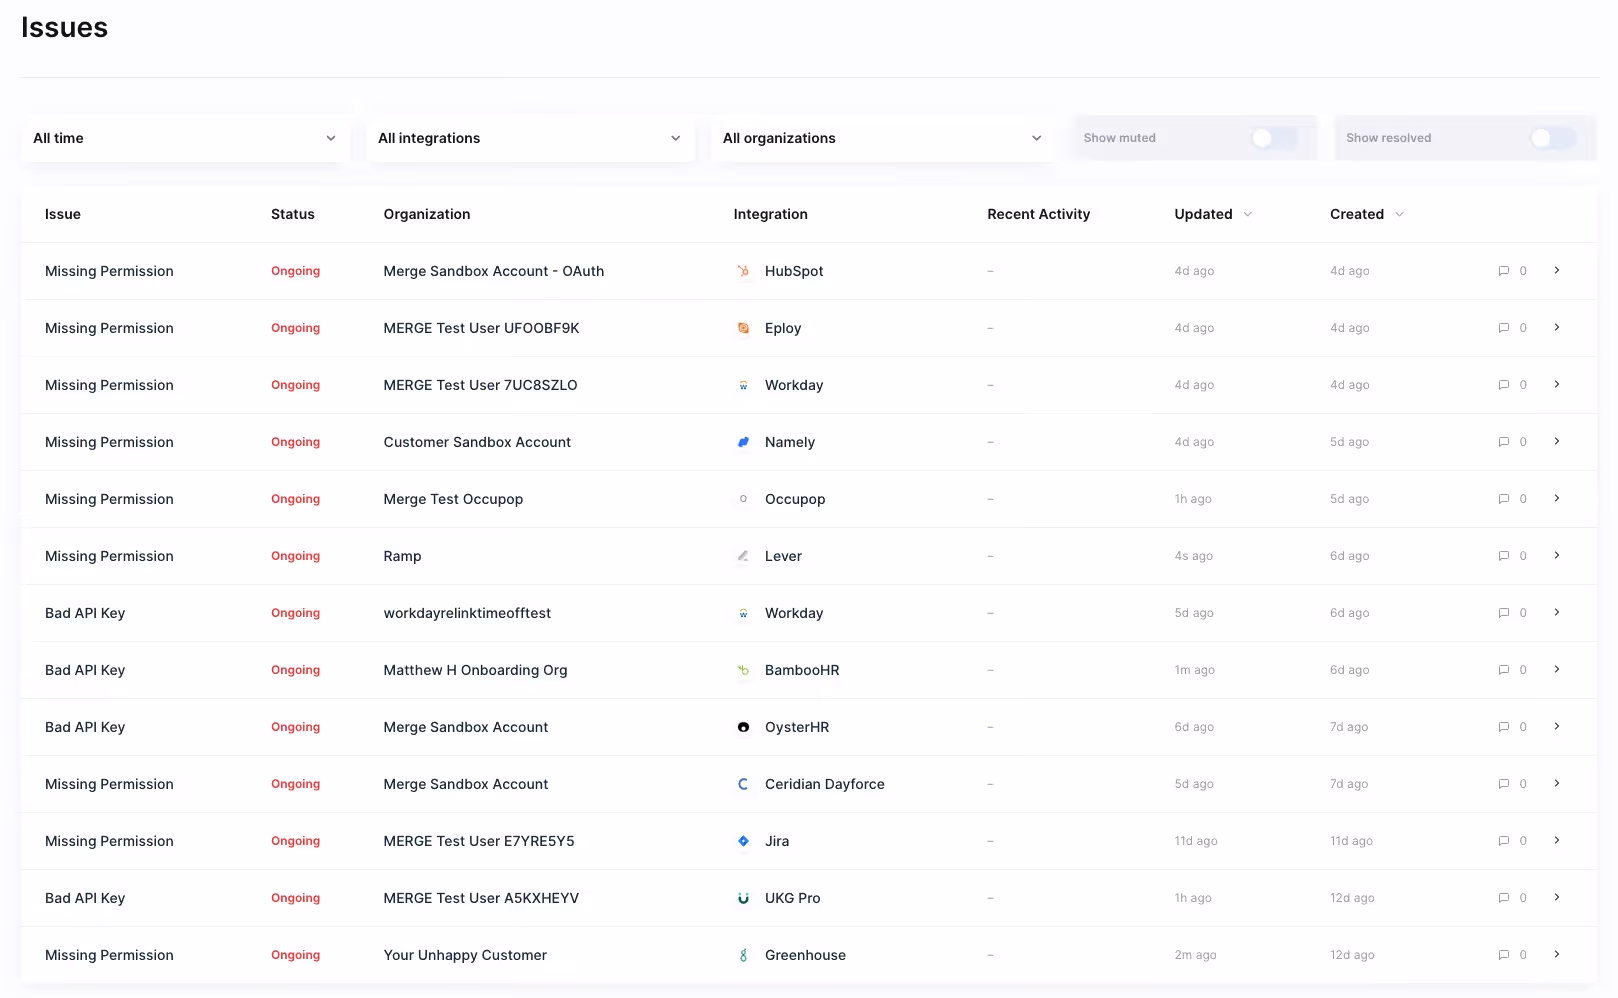Image resolution: width=1618 pixels, height=998 pixels.
Task: Click the Greenhouse integration logo
Action: coord(743,955)
